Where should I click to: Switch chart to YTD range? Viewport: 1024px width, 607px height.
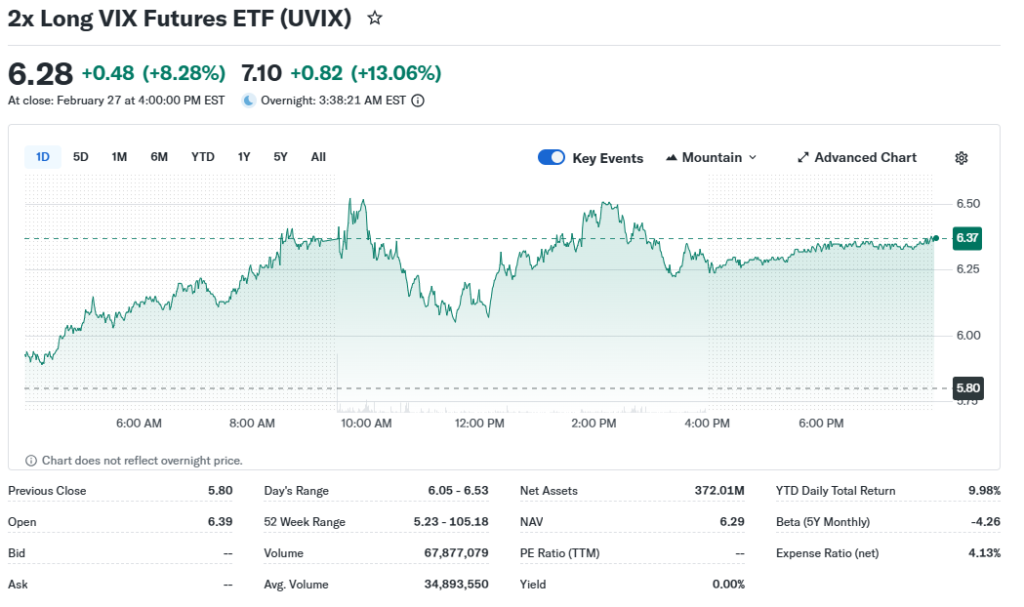click(203, 157)
